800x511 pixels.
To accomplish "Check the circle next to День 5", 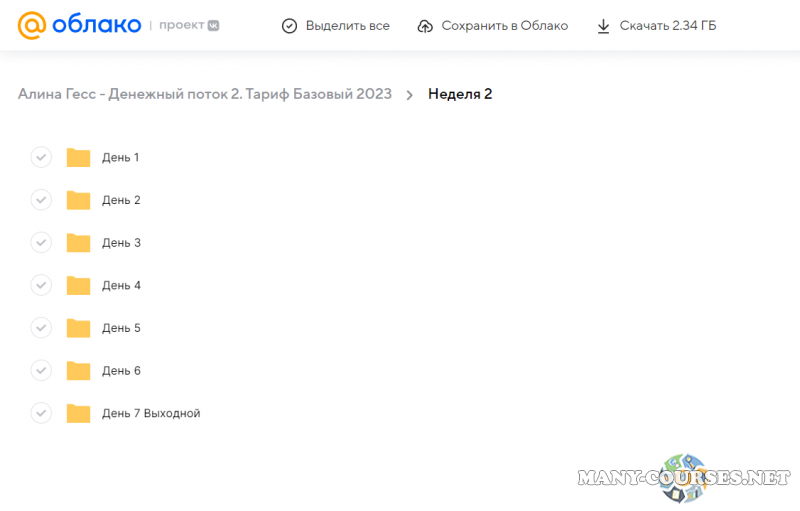I will tap(41, 328).
